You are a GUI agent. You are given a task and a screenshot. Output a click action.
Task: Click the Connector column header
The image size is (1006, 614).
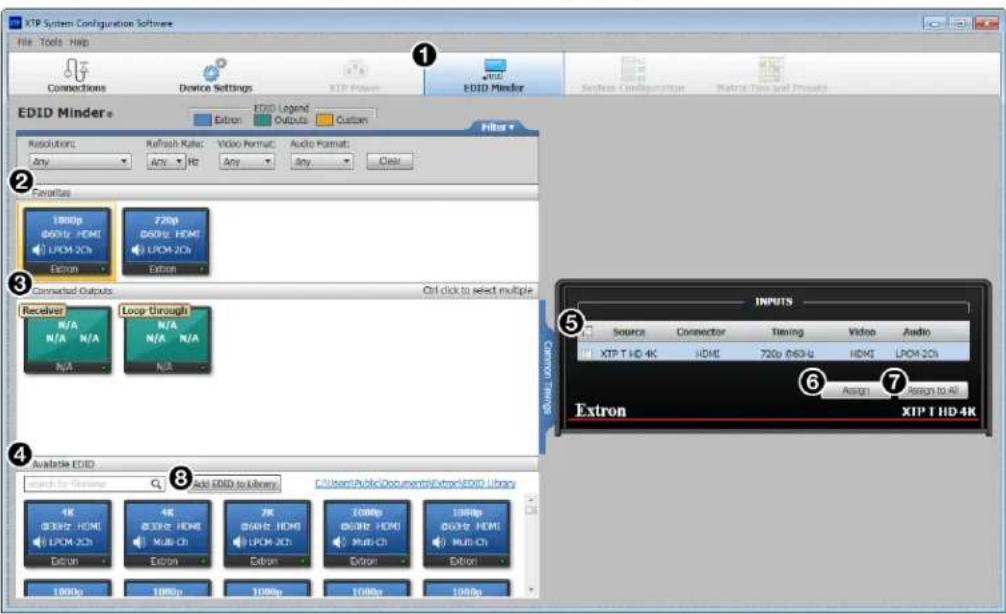coord(701,332)
